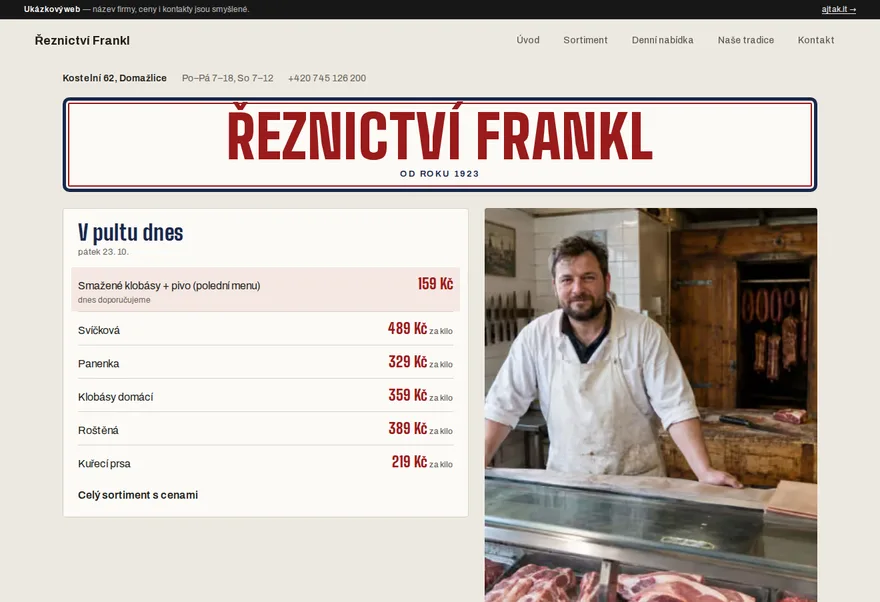The height and width of the screenshot is (602, 880).
Task: Click the Kuřecí prsa item
Action: (x=104, y=464)
